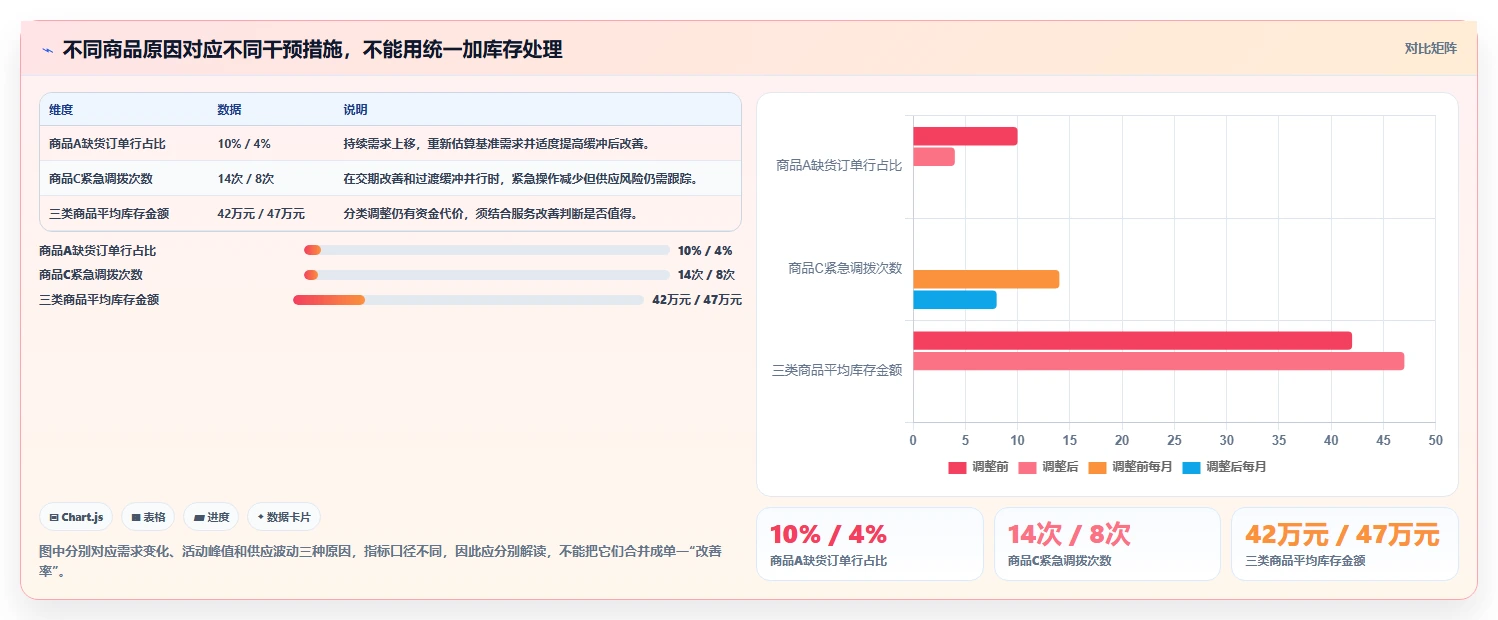1498x620 pixels.
Task: Click the 调整后 bar for 三类商品平均库存金额
Action: pos(1158,361)
